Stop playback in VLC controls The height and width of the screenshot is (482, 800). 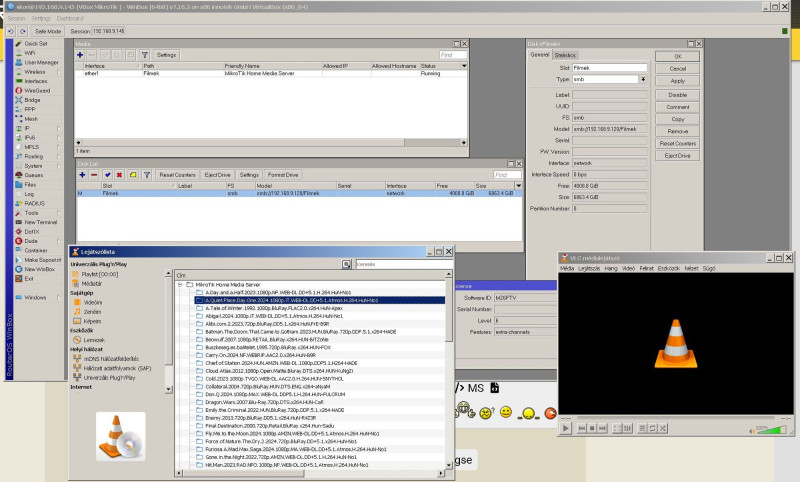point(592,428)
